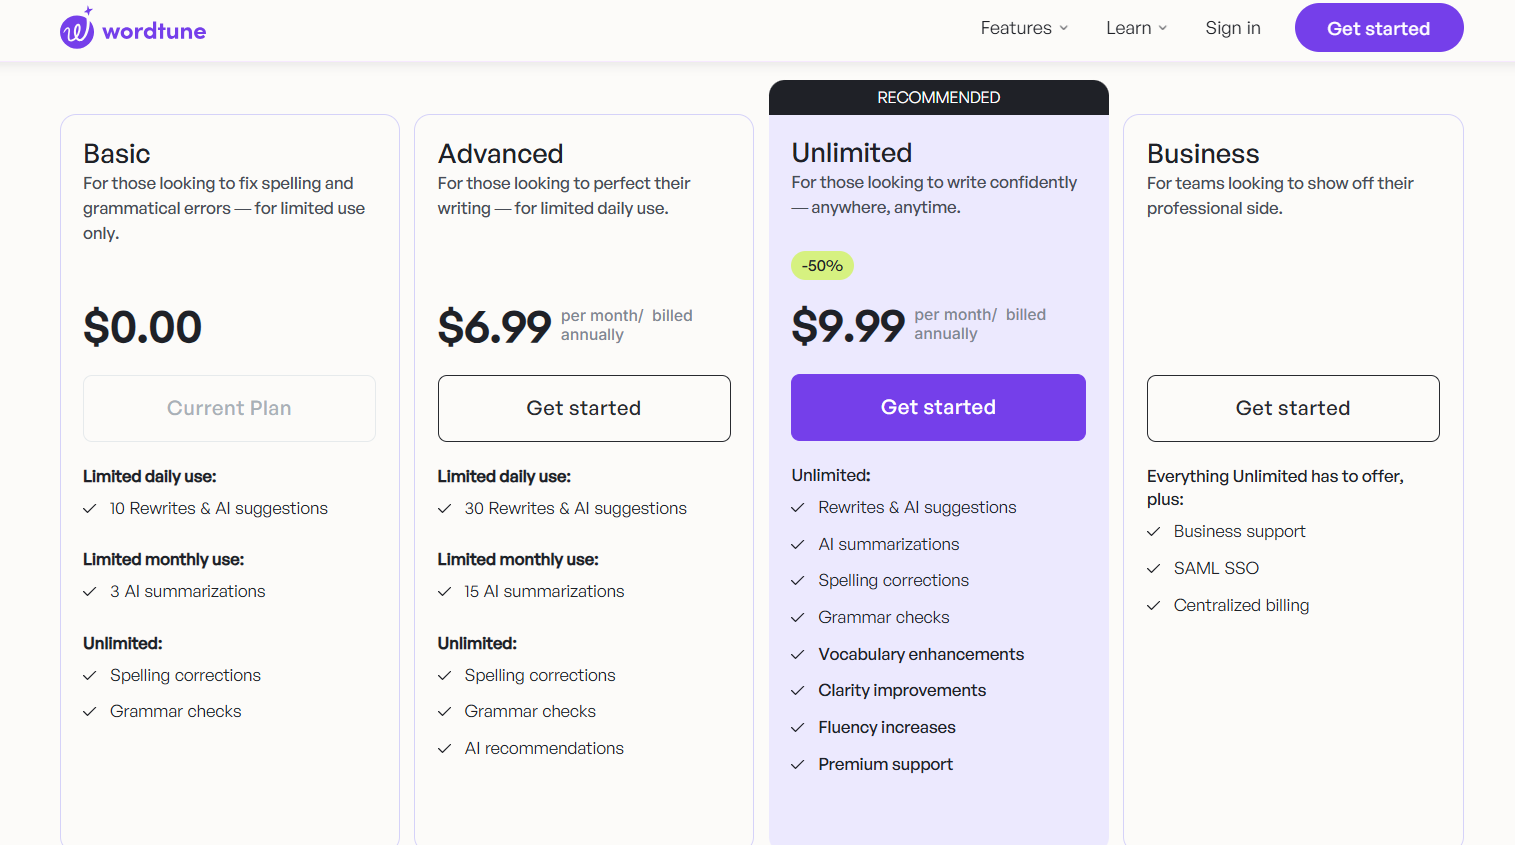Image resolution: width=1515 pixels, height=845 pixels.
Task: Click the Wordtune logo icon
Action: (77, 30)
